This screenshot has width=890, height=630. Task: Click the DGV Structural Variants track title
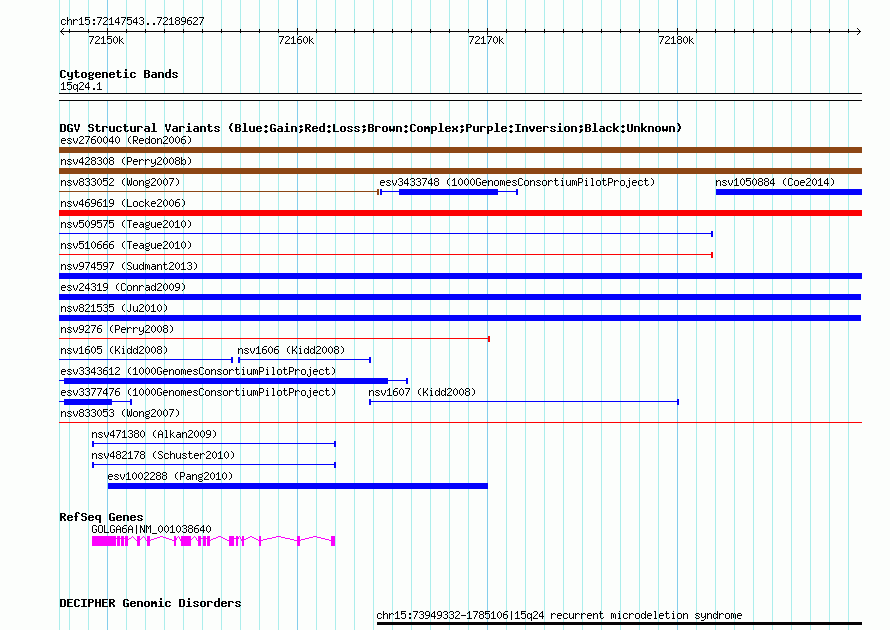371,128
